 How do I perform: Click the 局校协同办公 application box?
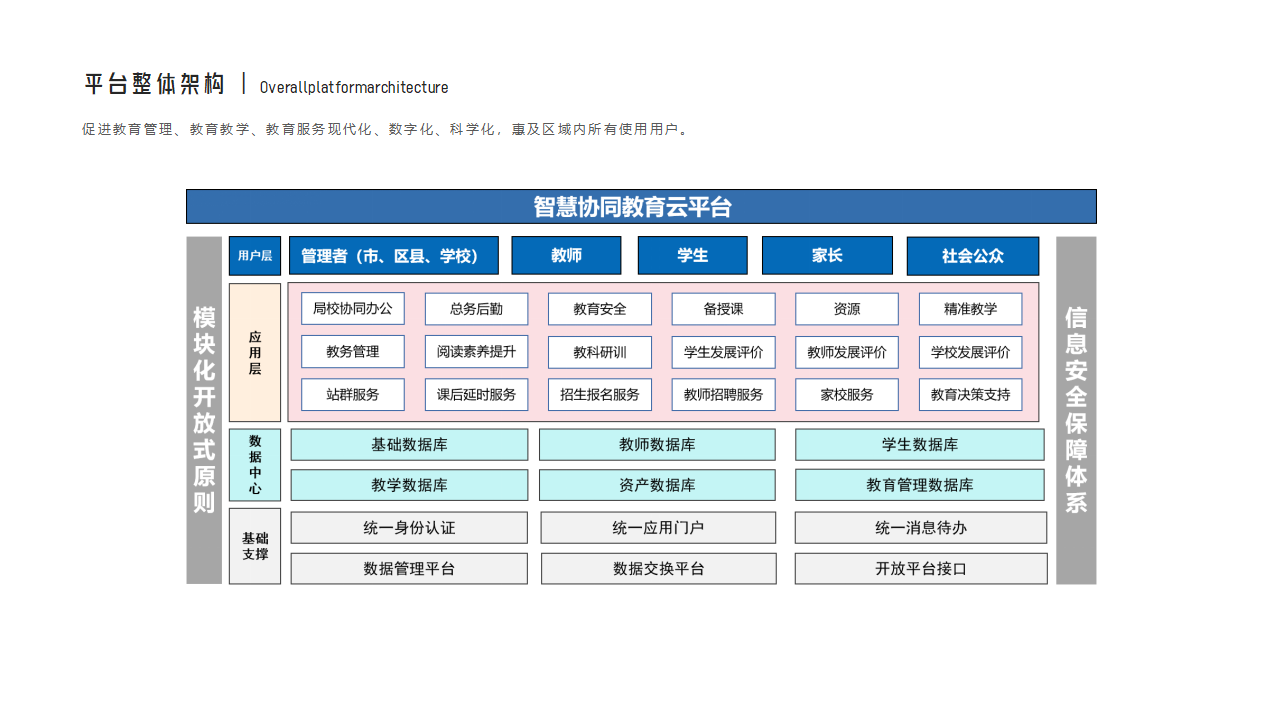(353, 309)
